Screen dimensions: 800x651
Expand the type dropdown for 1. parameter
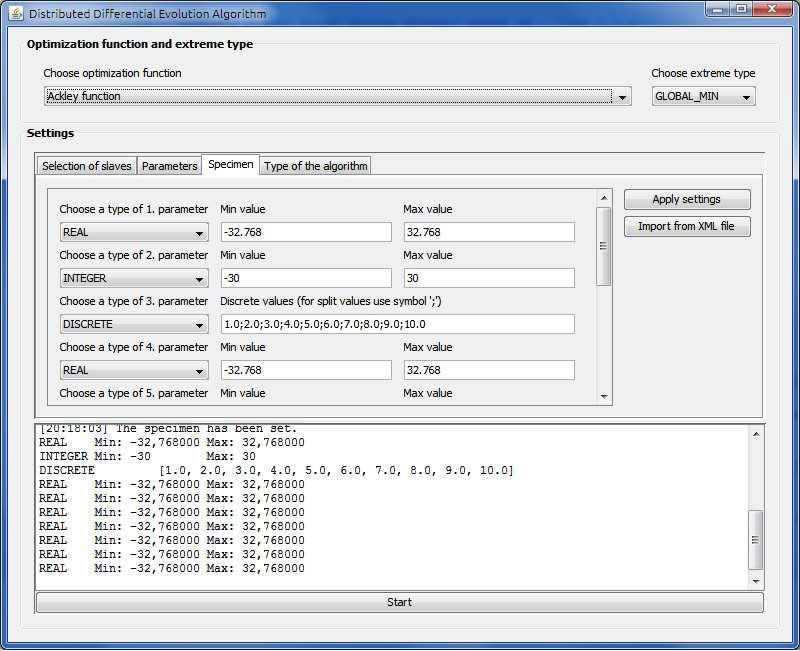(134, 233)
